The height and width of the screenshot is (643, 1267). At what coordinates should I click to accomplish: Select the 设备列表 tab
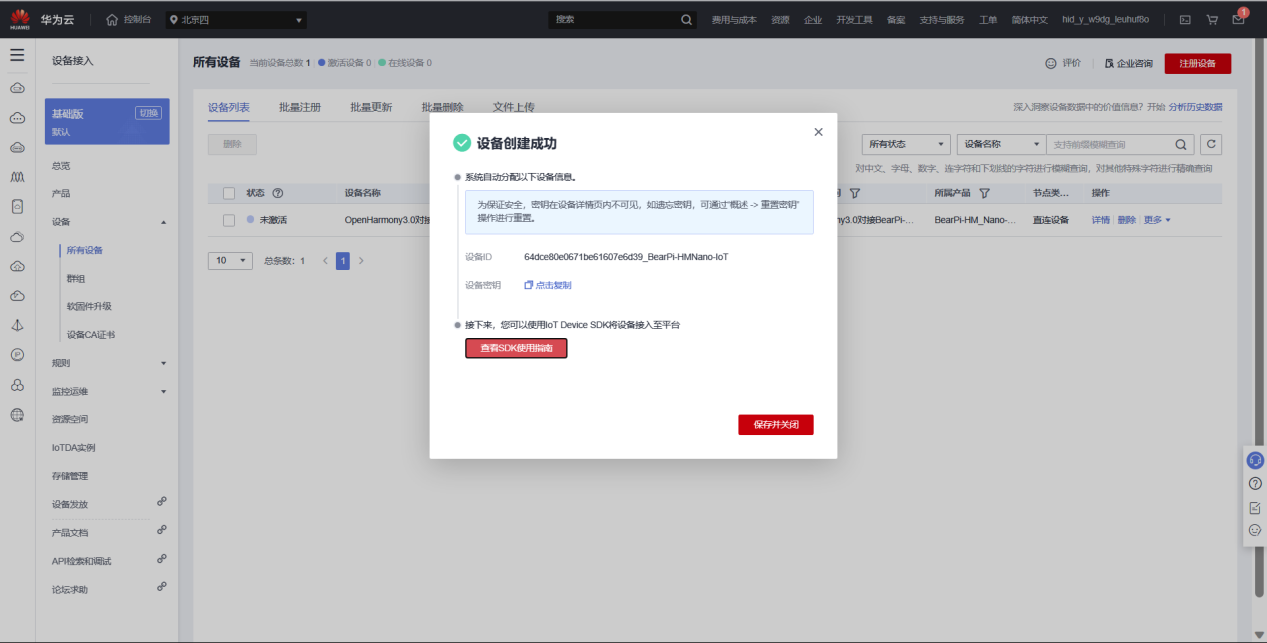(229, 107)
